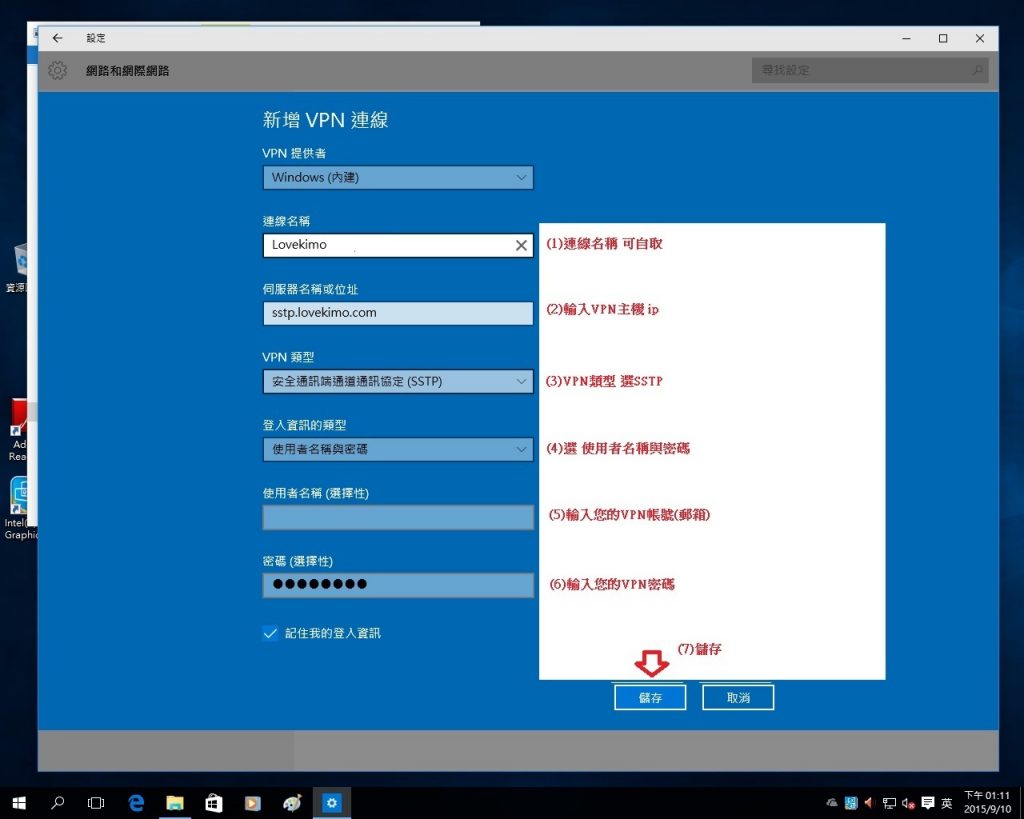Open File Explorer from the taskbar

(x=175, y=802)
